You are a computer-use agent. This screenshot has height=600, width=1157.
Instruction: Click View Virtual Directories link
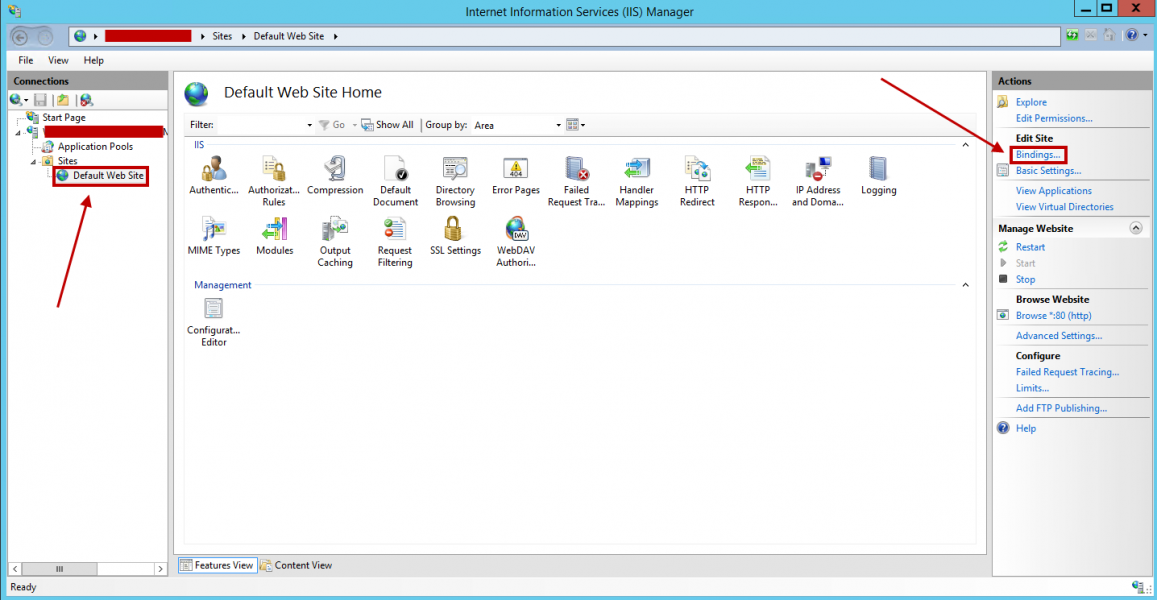pos(1065,207)
